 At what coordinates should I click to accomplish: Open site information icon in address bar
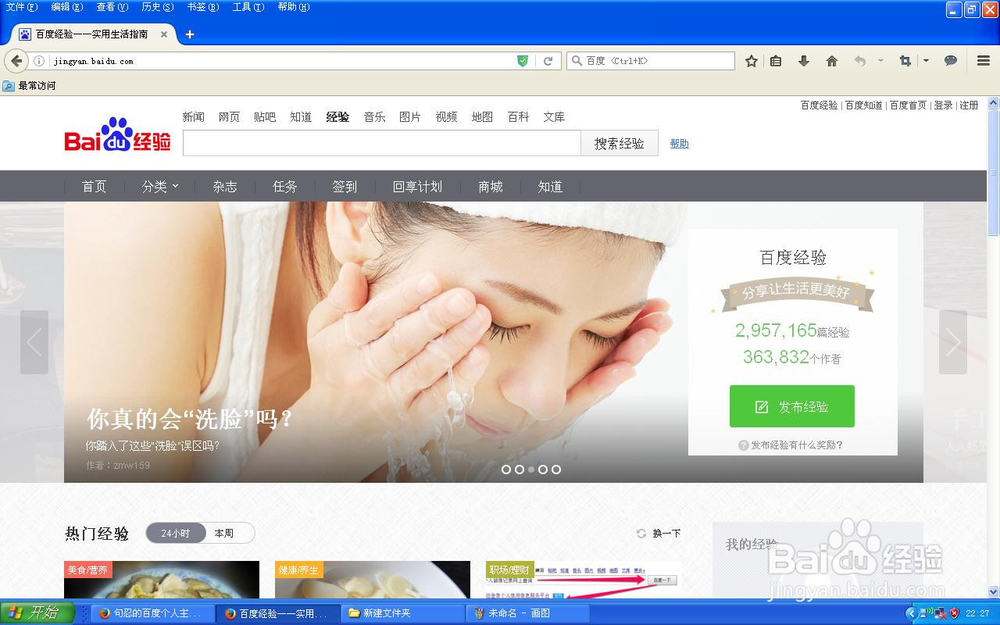coord(39,61)
